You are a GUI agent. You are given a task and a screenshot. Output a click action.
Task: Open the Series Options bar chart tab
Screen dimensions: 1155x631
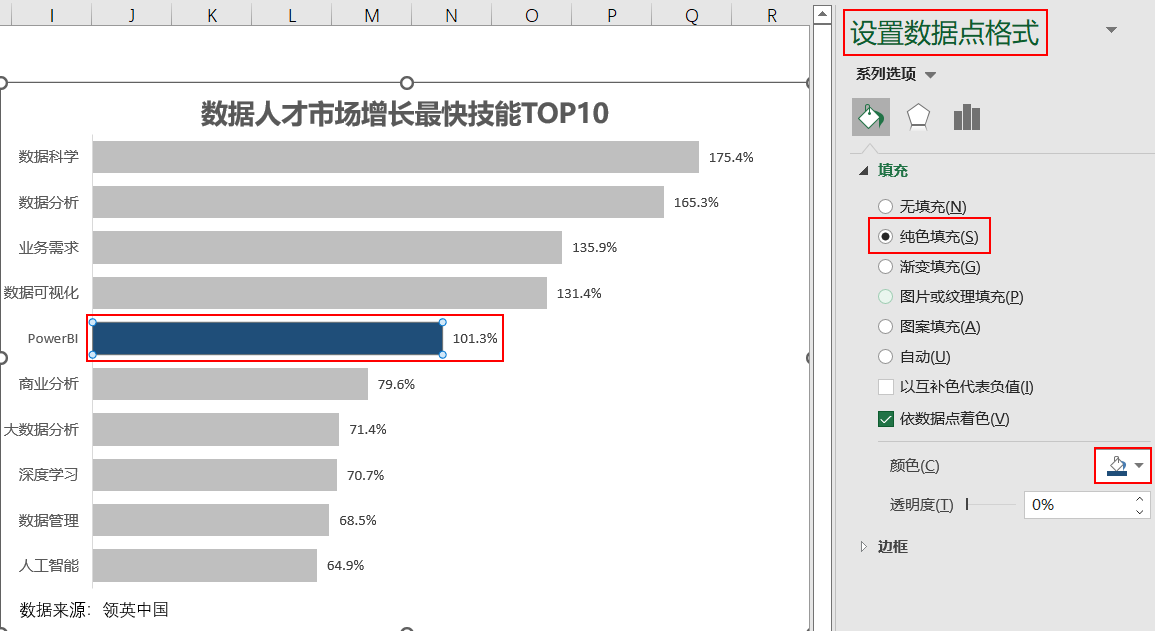tap(966, 117)
